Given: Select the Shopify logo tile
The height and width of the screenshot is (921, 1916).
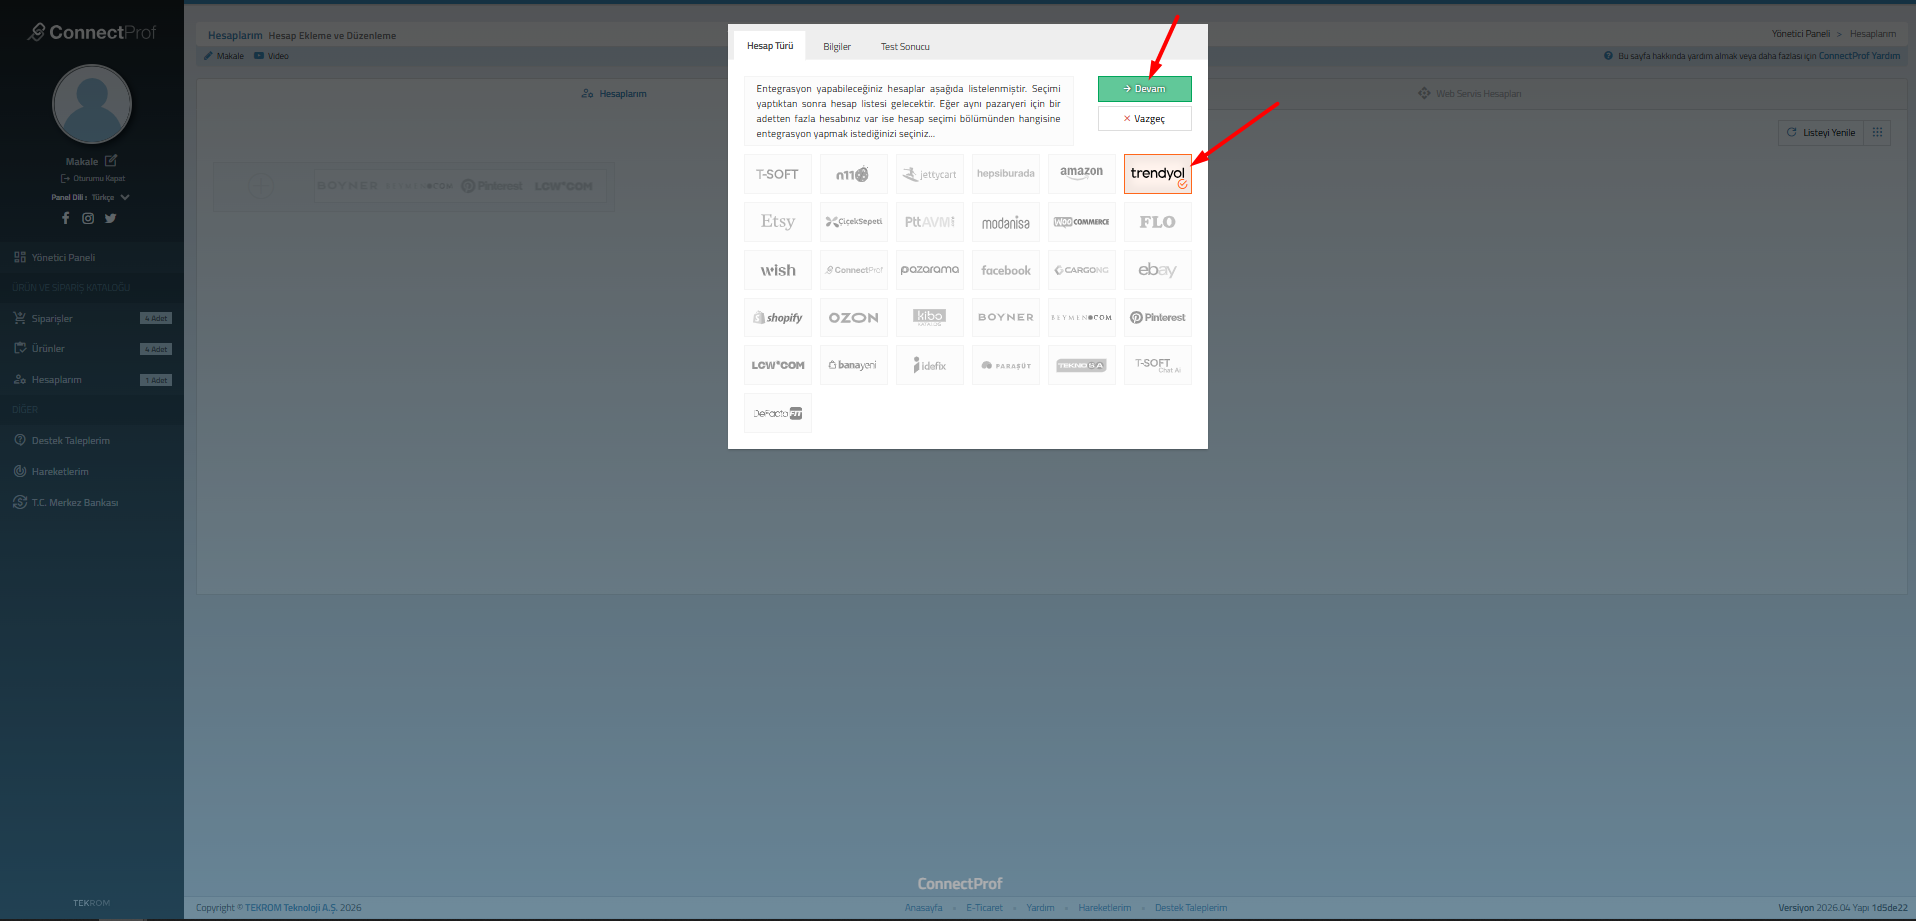Looking at the screenshot, I should [x=777, y=318].
